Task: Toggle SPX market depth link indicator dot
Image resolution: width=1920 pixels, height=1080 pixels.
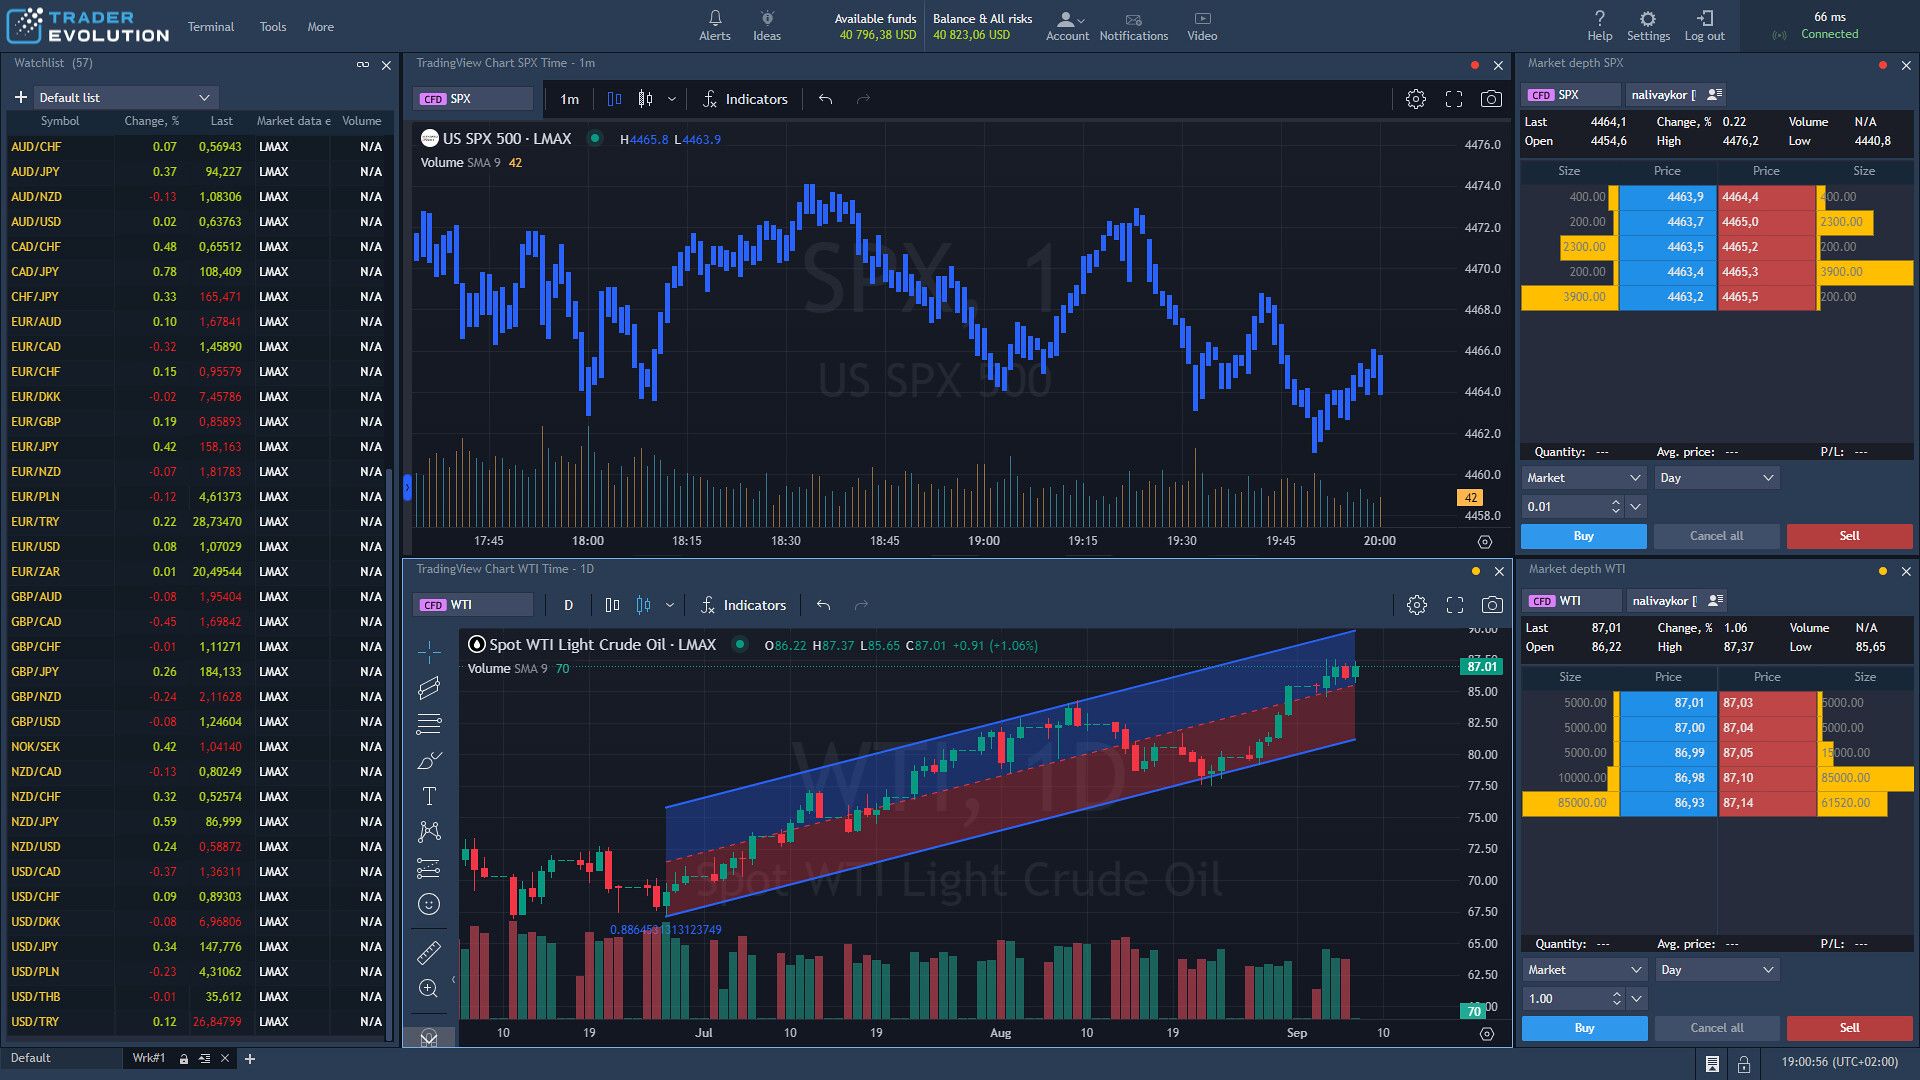Action: click(1883, 65)
